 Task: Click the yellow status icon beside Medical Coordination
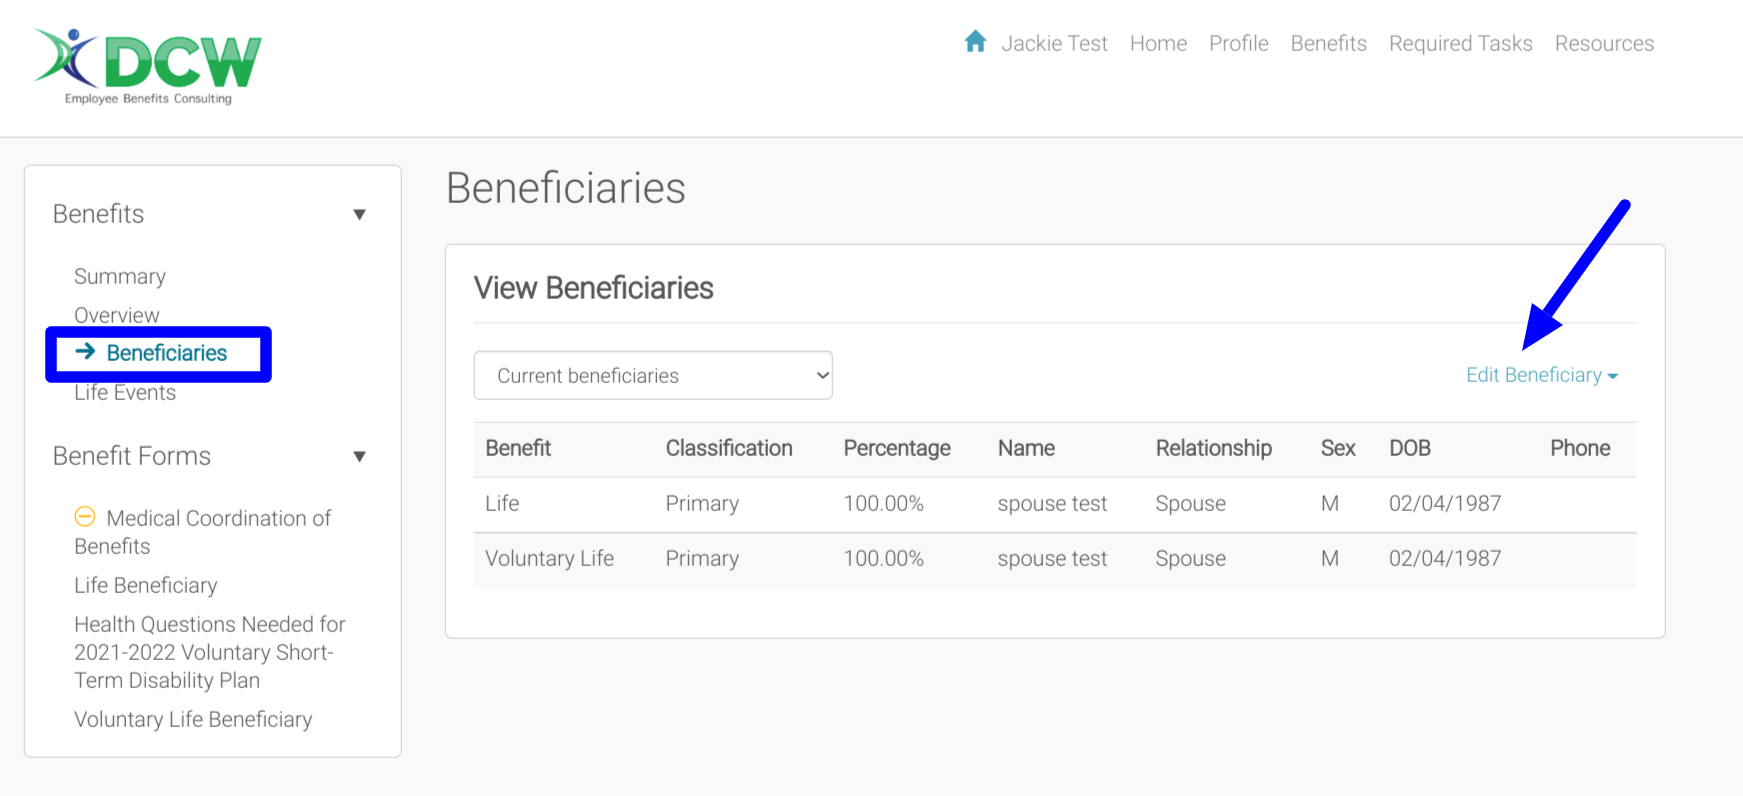coord(85,517)
